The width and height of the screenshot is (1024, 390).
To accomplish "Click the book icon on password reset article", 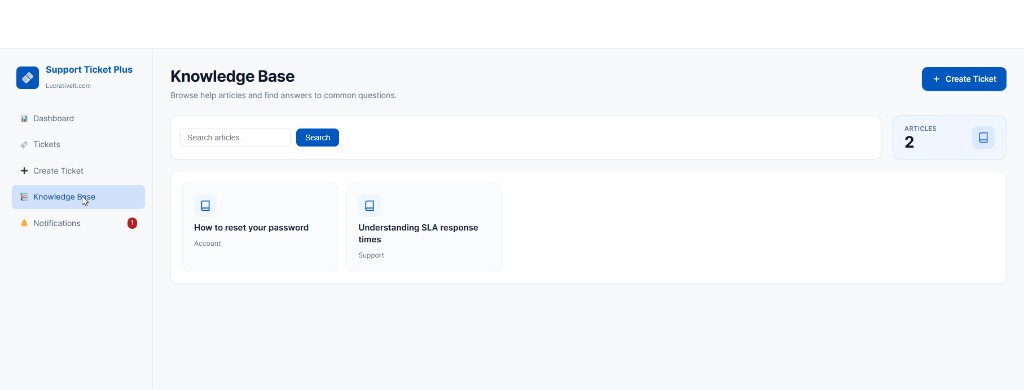I will pos(205,206).
